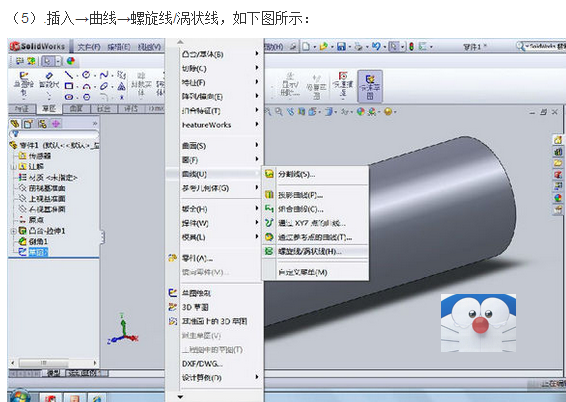Open the FeatureManager design tree tab icon
The height and width of the screenshot is (402, 566).
(x=14, y=124)
